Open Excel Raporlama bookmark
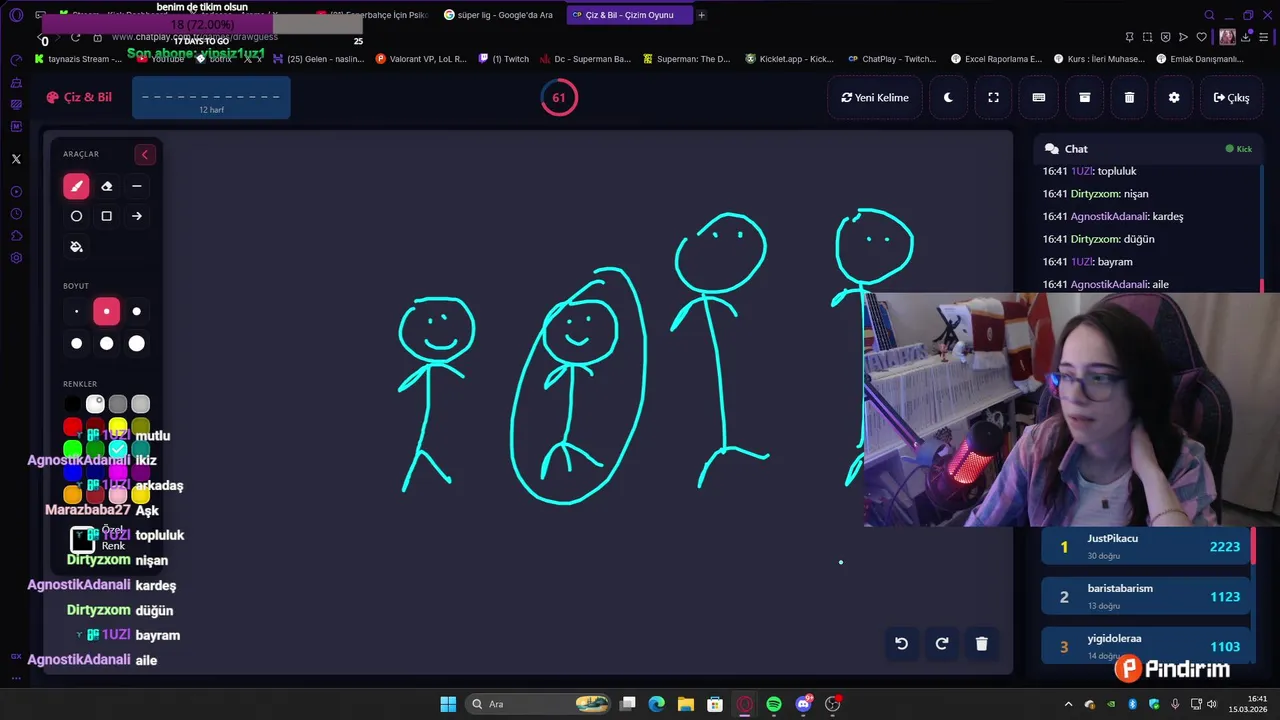The width and height of the screenshot is (1280, 720). (996, 59)
